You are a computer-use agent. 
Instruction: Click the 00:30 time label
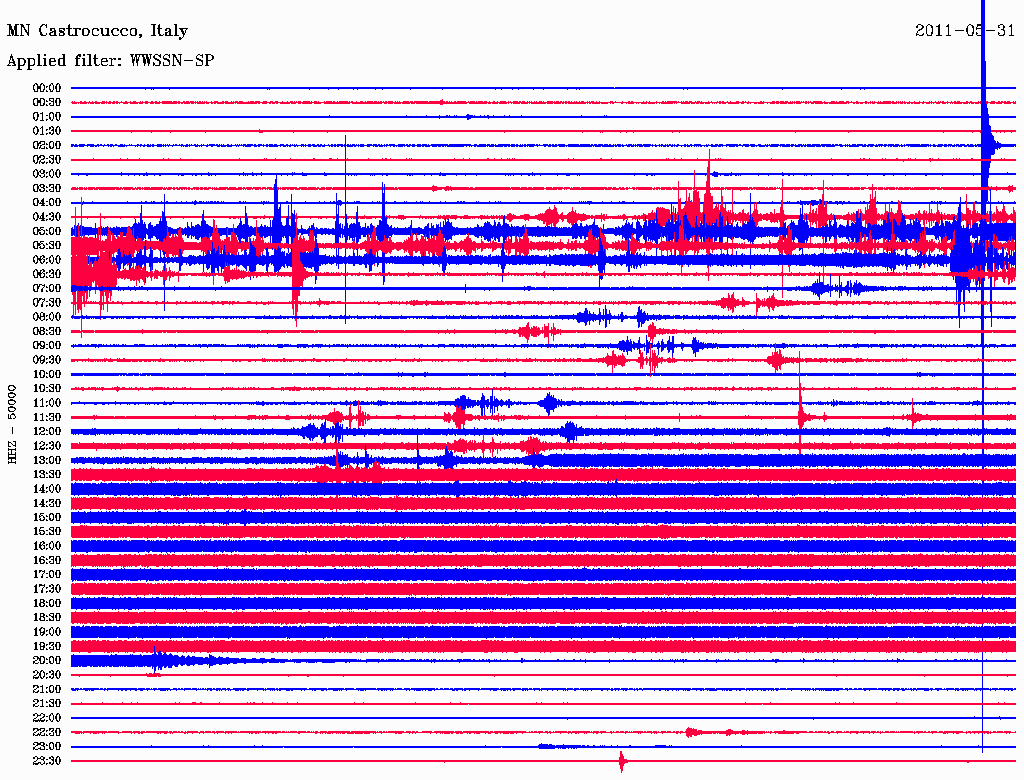click(x=47, y=103)
